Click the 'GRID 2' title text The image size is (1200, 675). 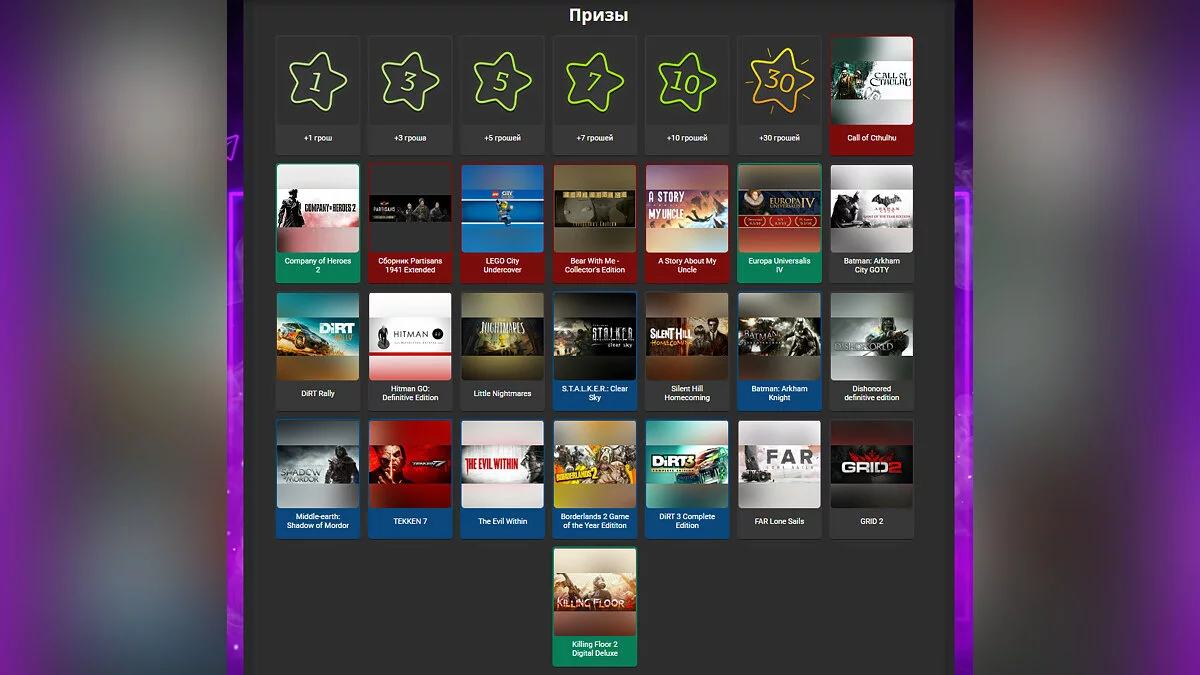tap(872, 521)
